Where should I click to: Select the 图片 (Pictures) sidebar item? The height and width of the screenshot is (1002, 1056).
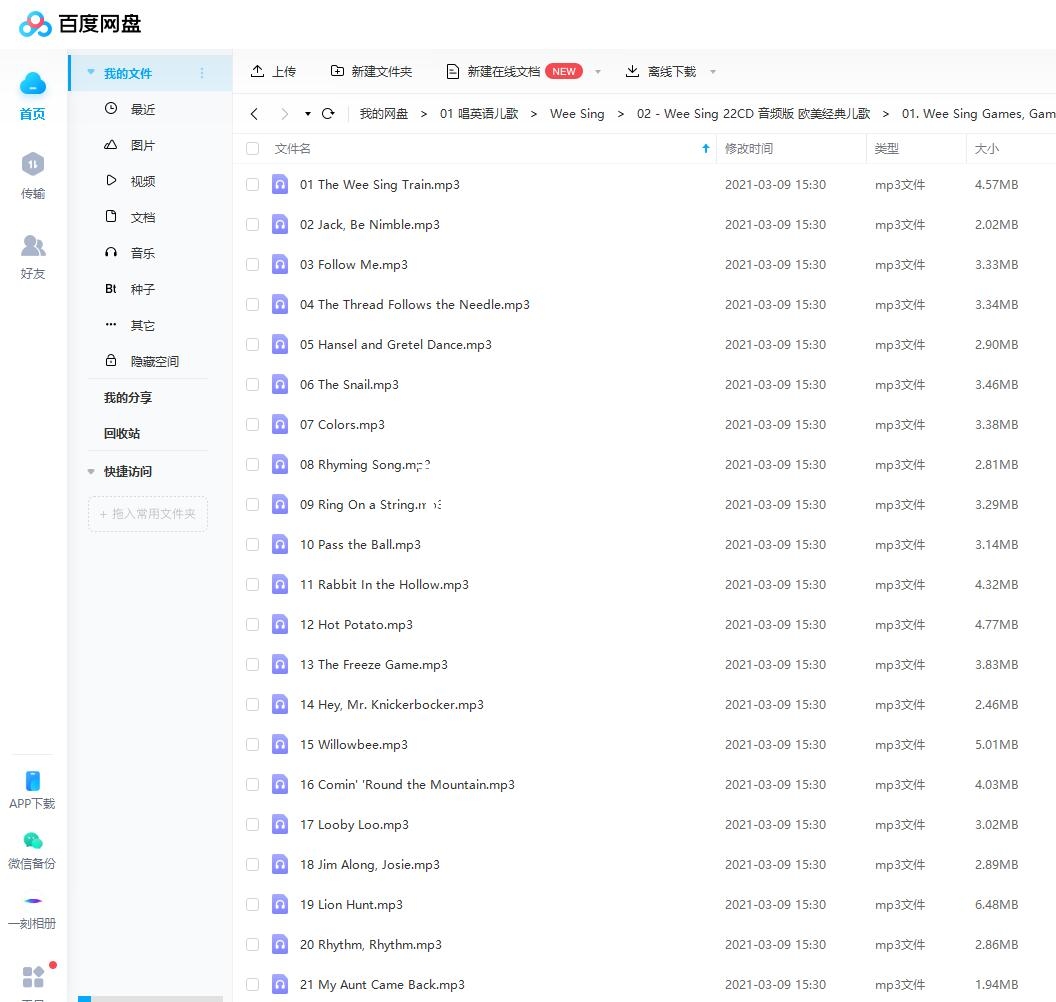[141, 144]
